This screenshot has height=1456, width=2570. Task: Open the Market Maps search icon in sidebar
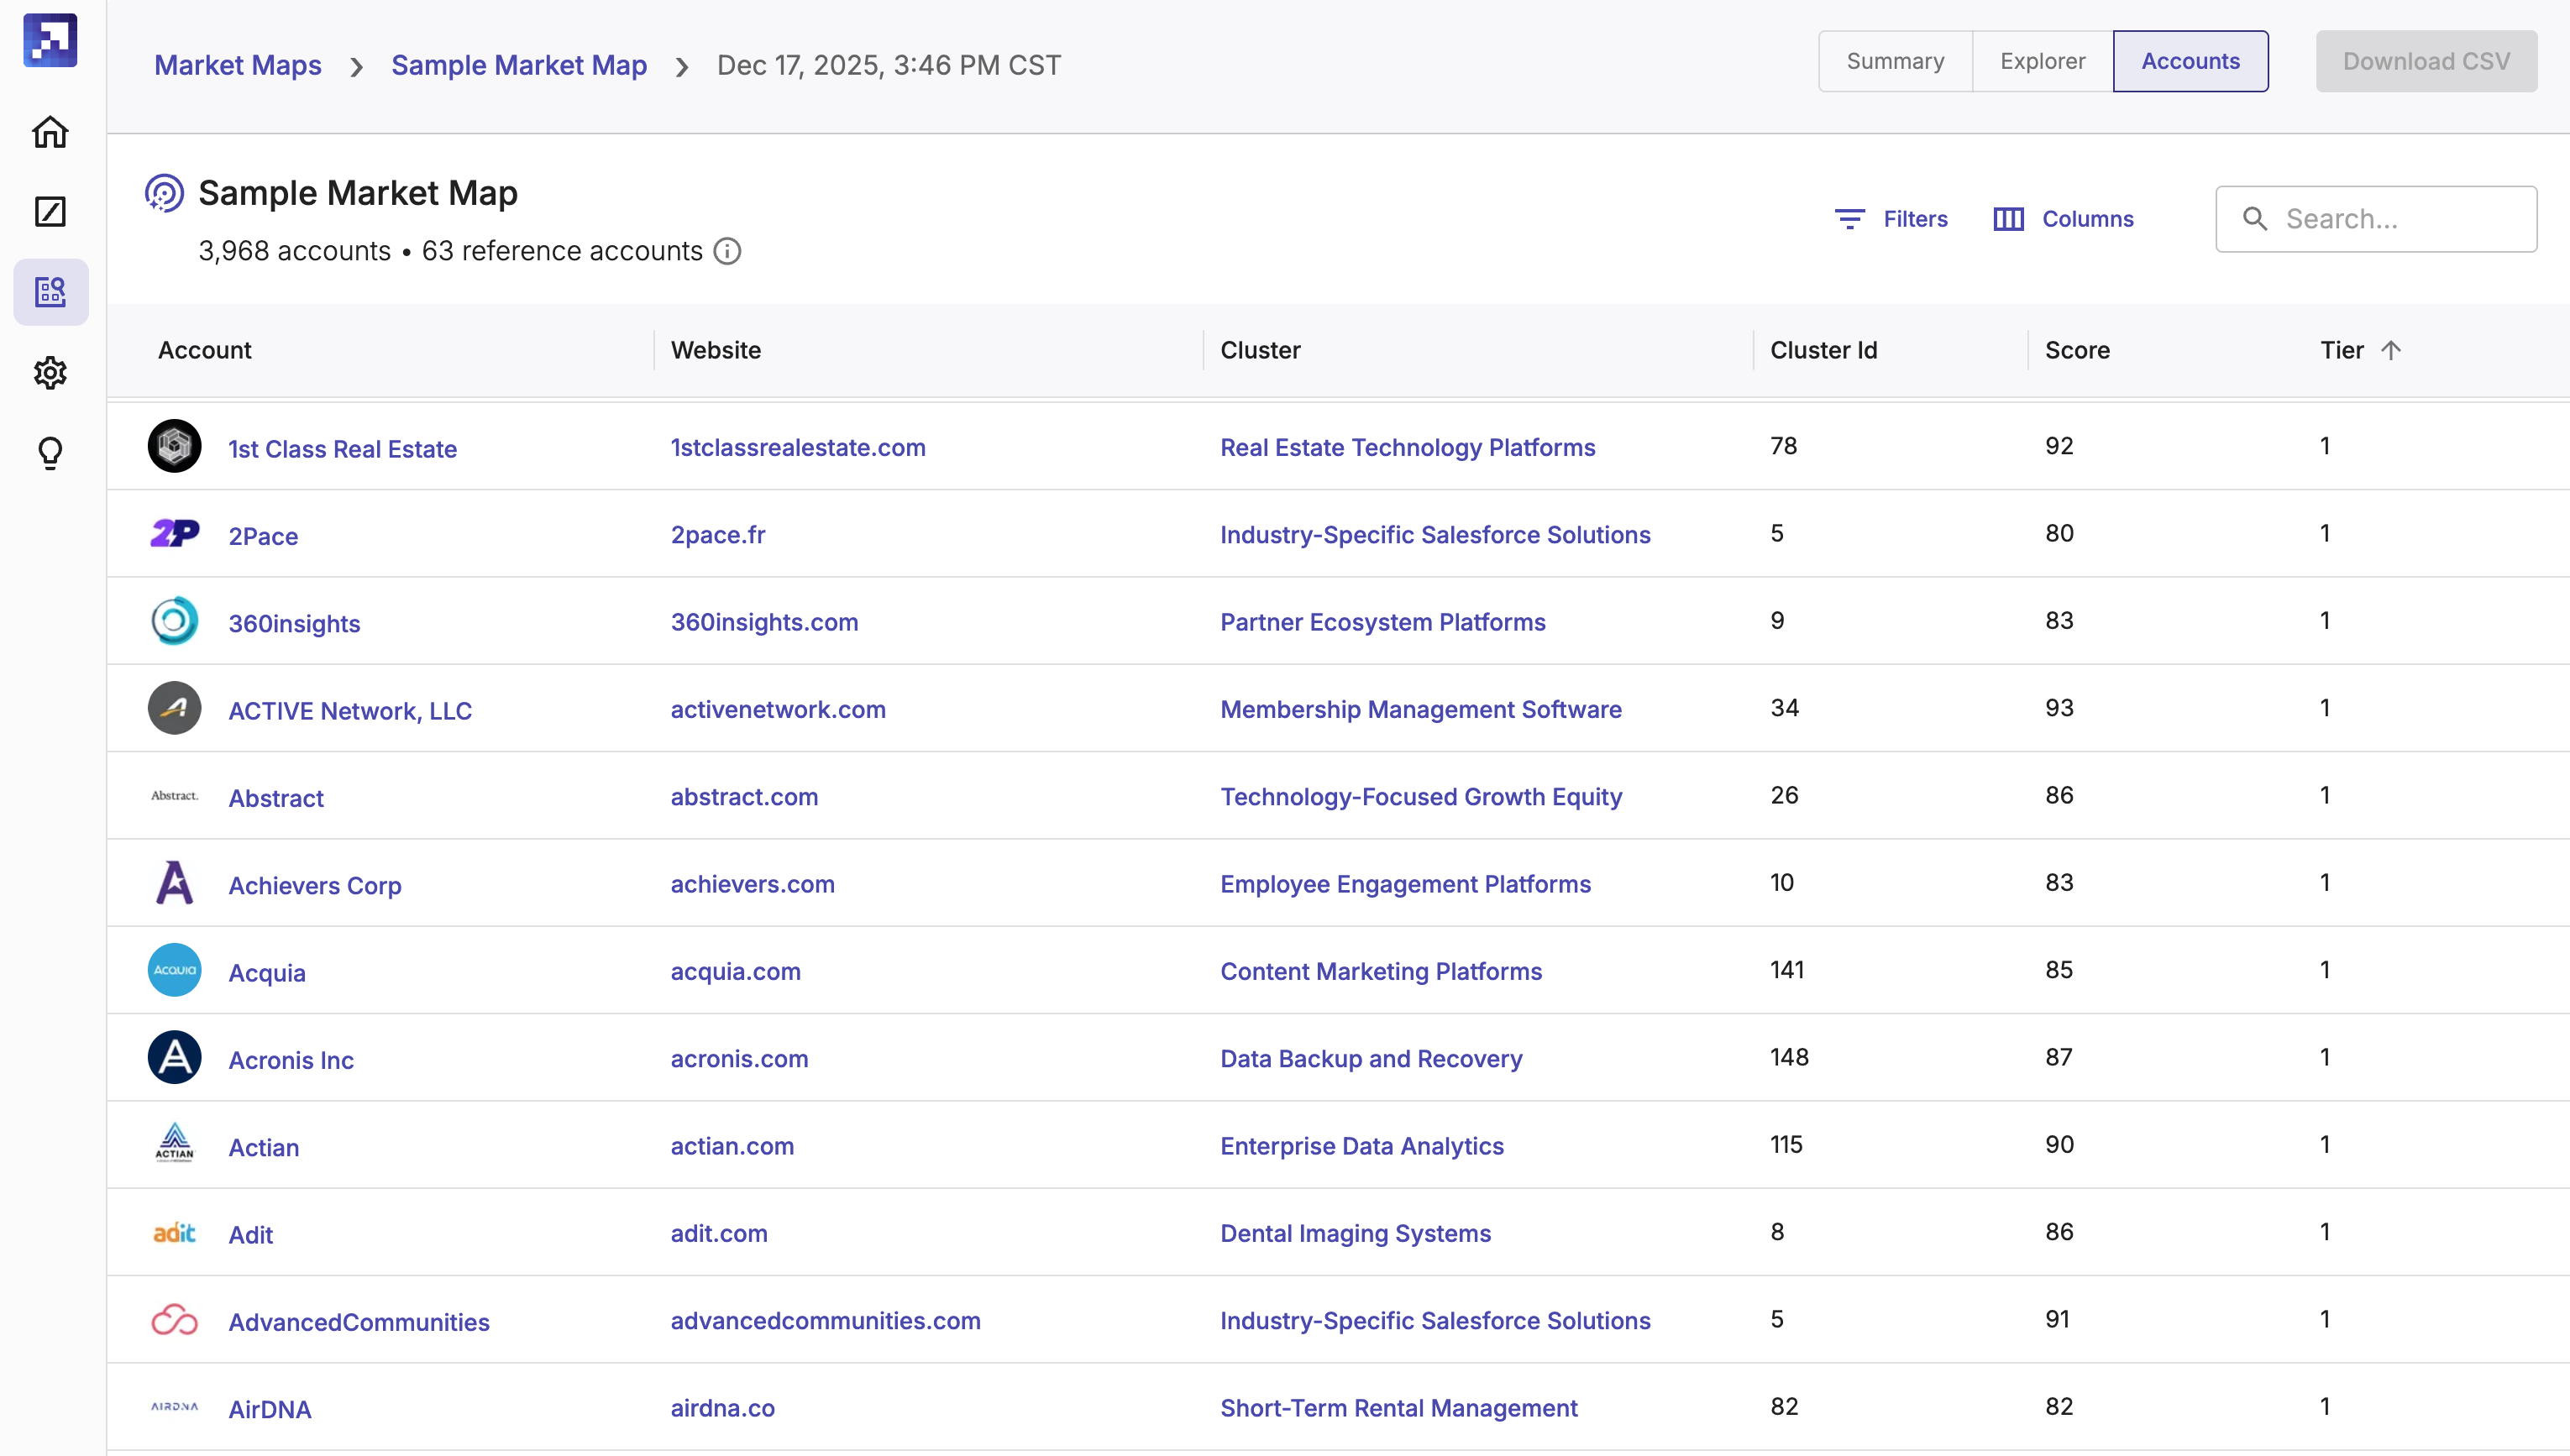point(50,292)
